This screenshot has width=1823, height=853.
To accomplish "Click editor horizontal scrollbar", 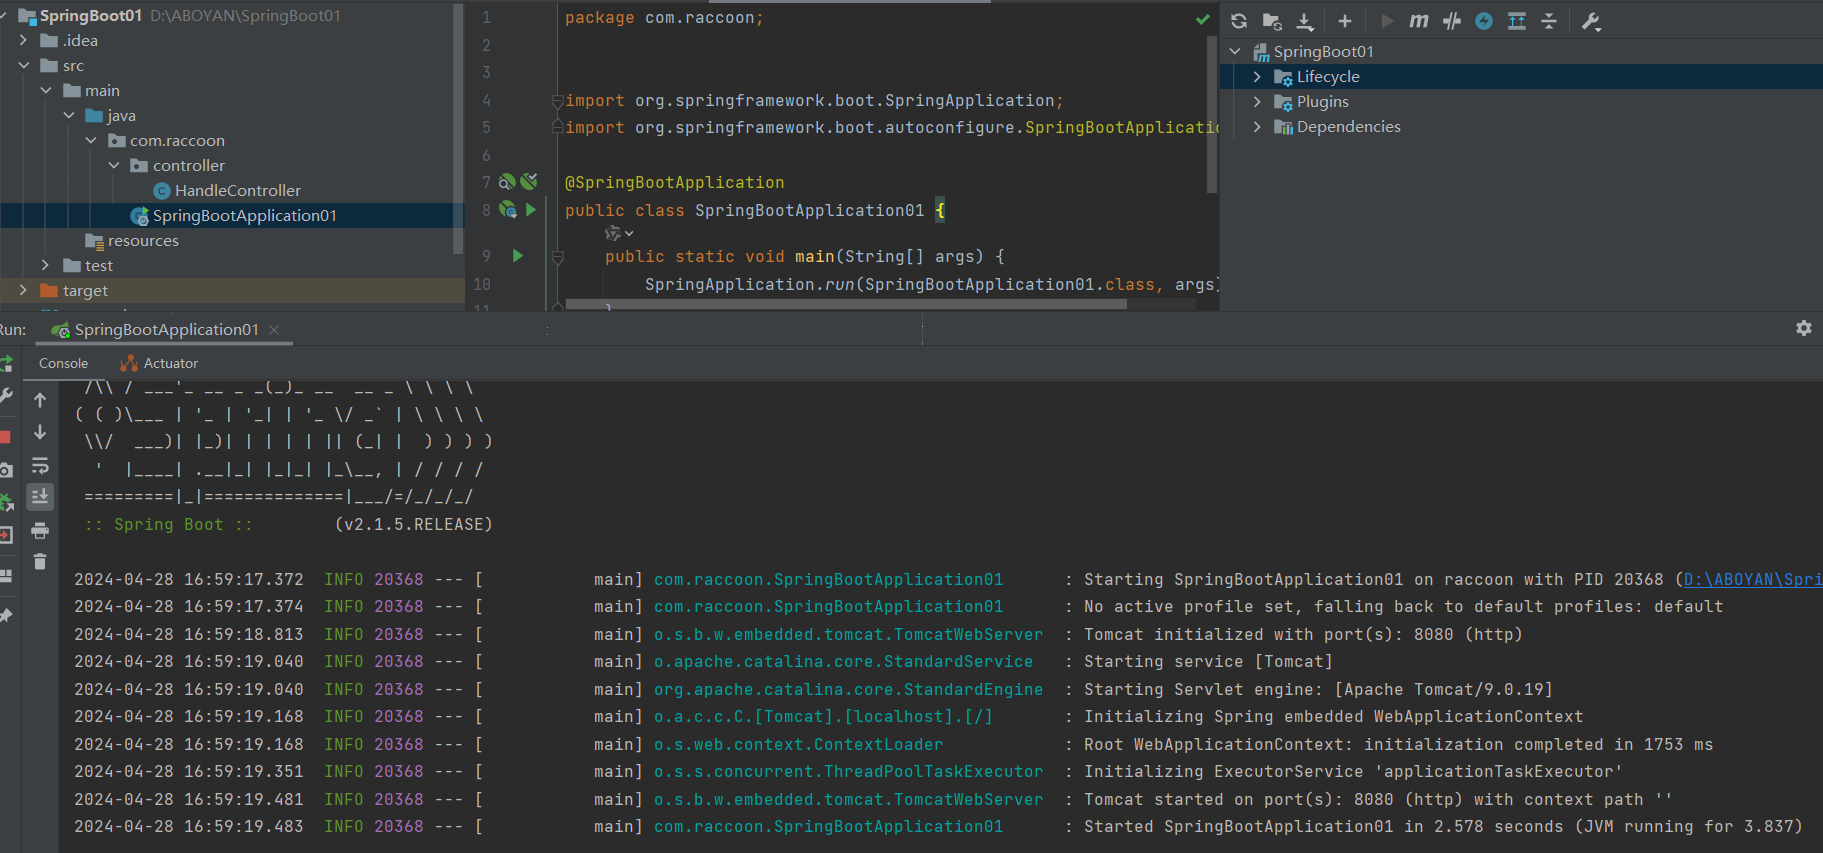I will (846, 304).
